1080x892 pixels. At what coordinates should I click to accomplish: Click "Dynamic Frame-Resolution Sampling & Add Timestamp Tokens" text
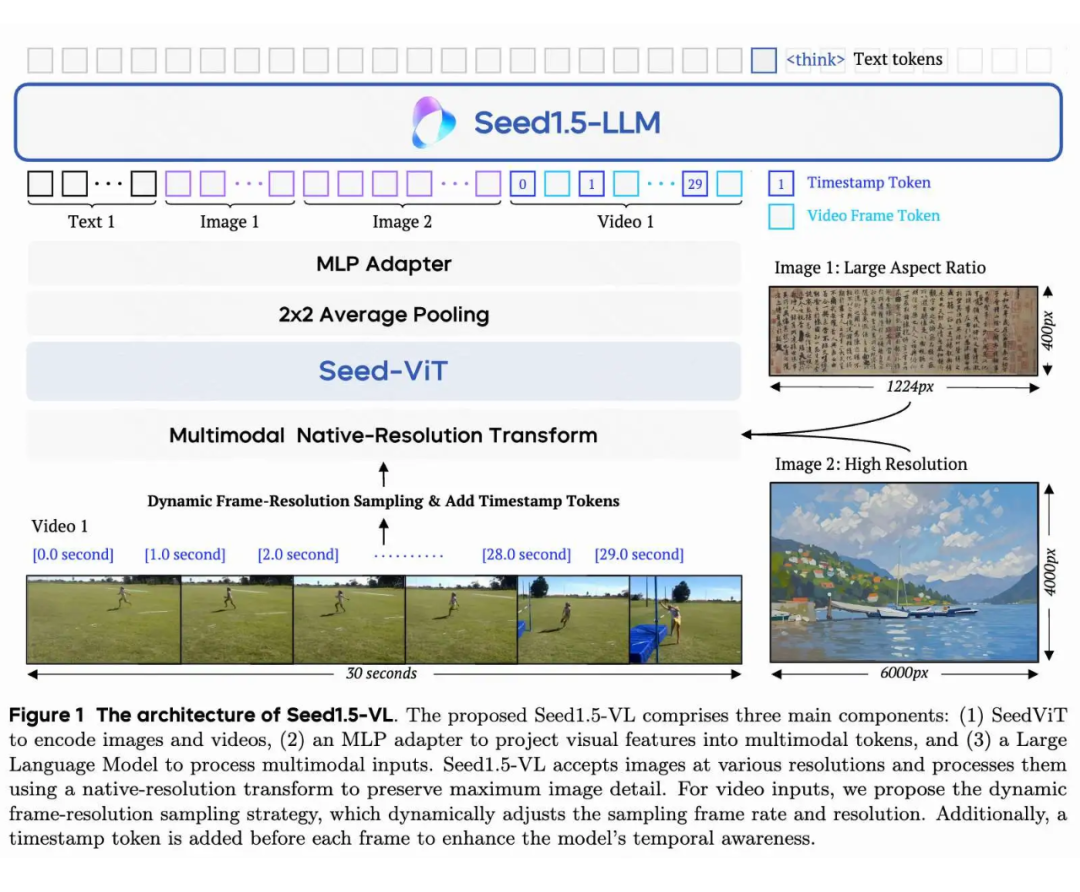[x=384, y=501]
